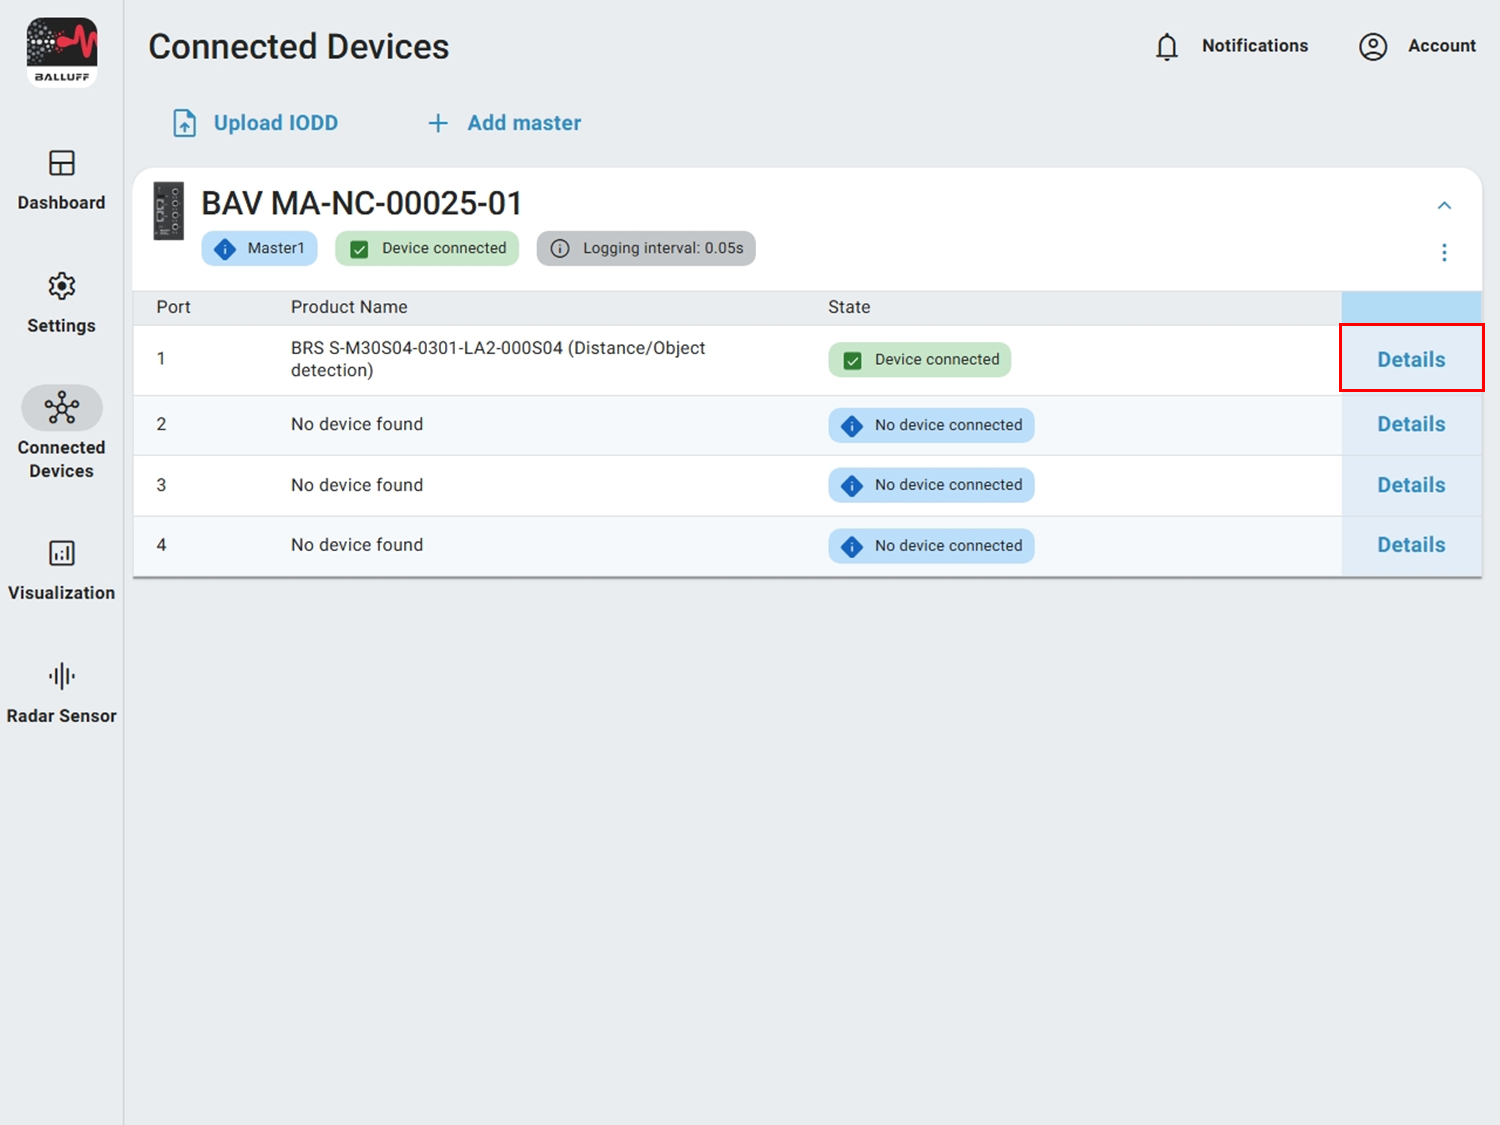Open the Visualization chart icon

pos(62,553)
